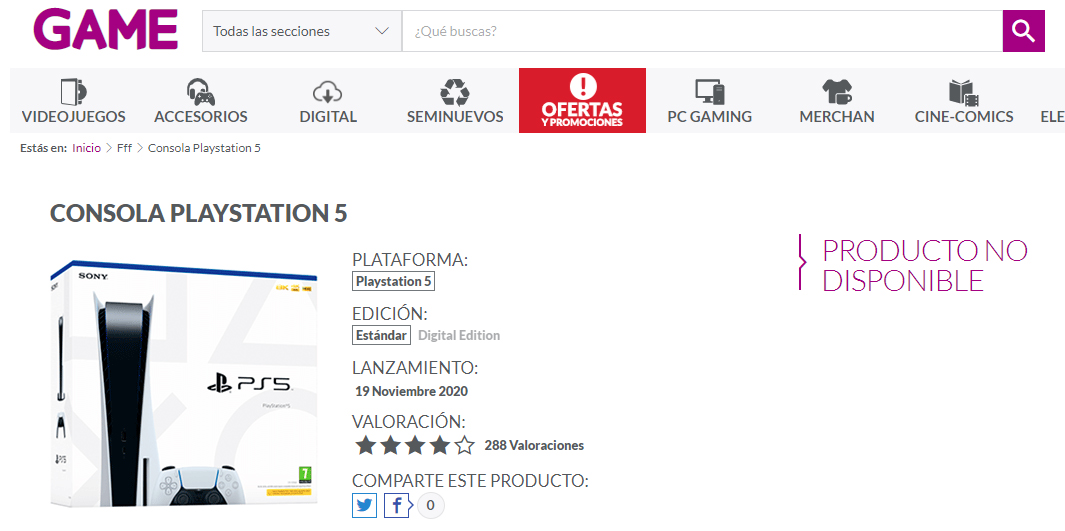The width and height of the screenshot is (1065, 531).
Task: Click the Consola Playstation 5 breadcrumb
Action: 204,148
